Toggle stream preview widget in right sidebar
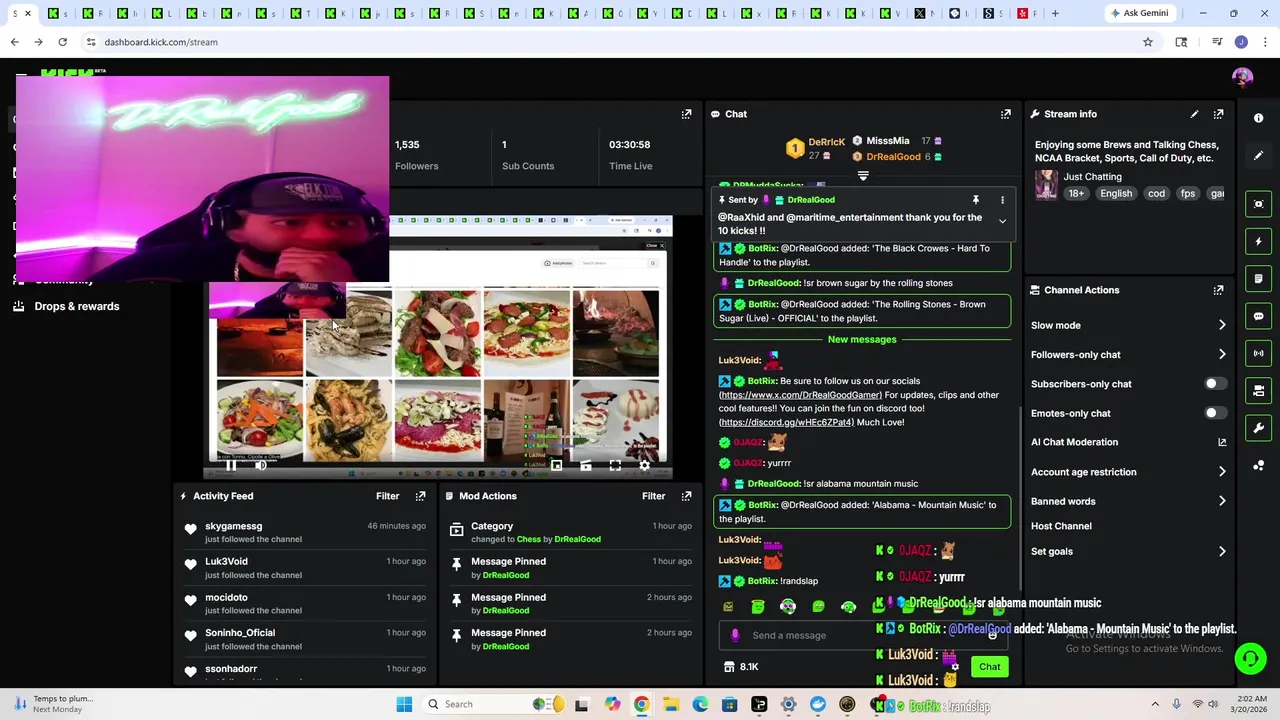 coord(1258,204)
